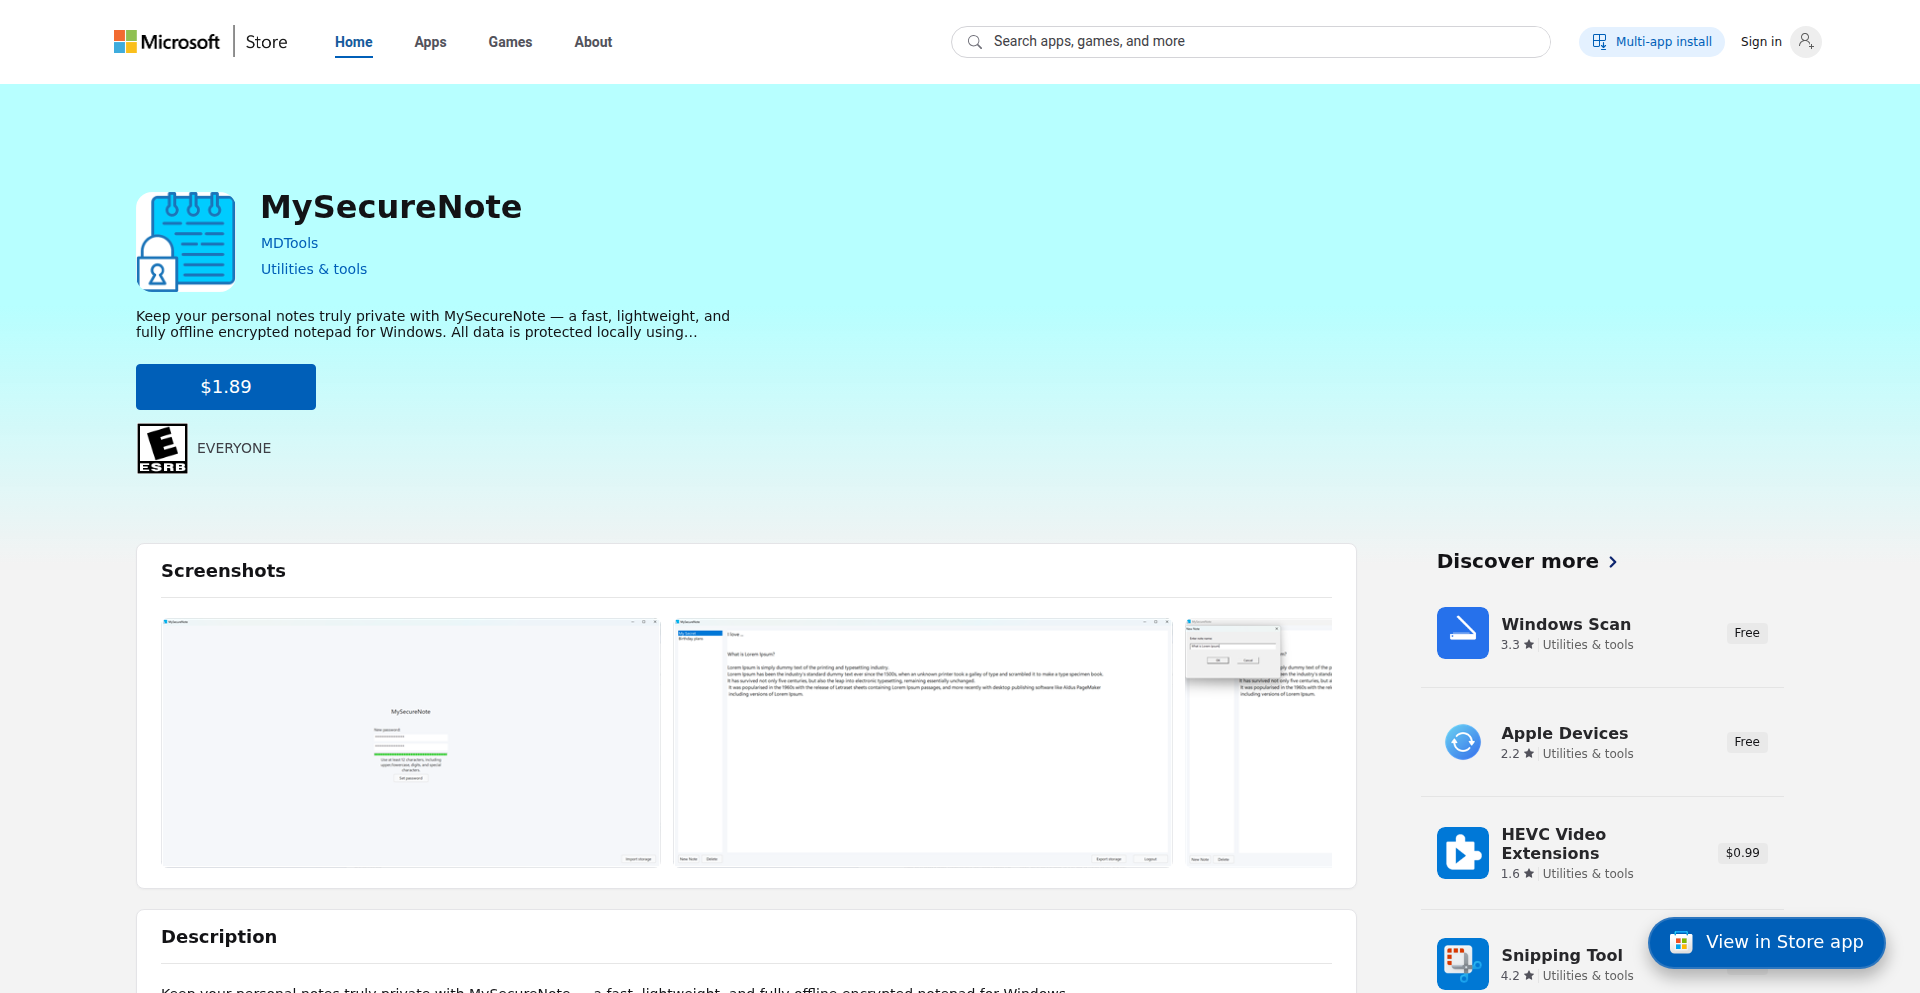
Task: Expand Discover more chevron arrow
Action: (1613, 562)
